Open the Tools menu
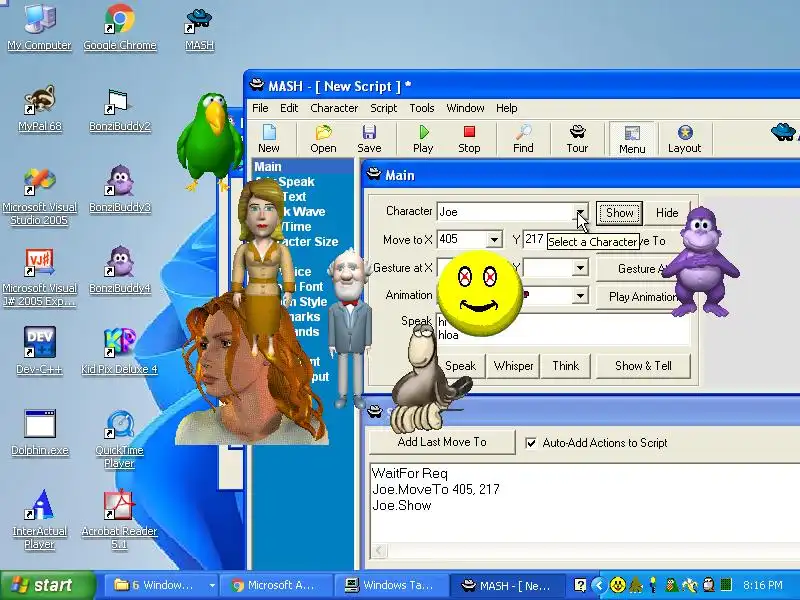 421,108
